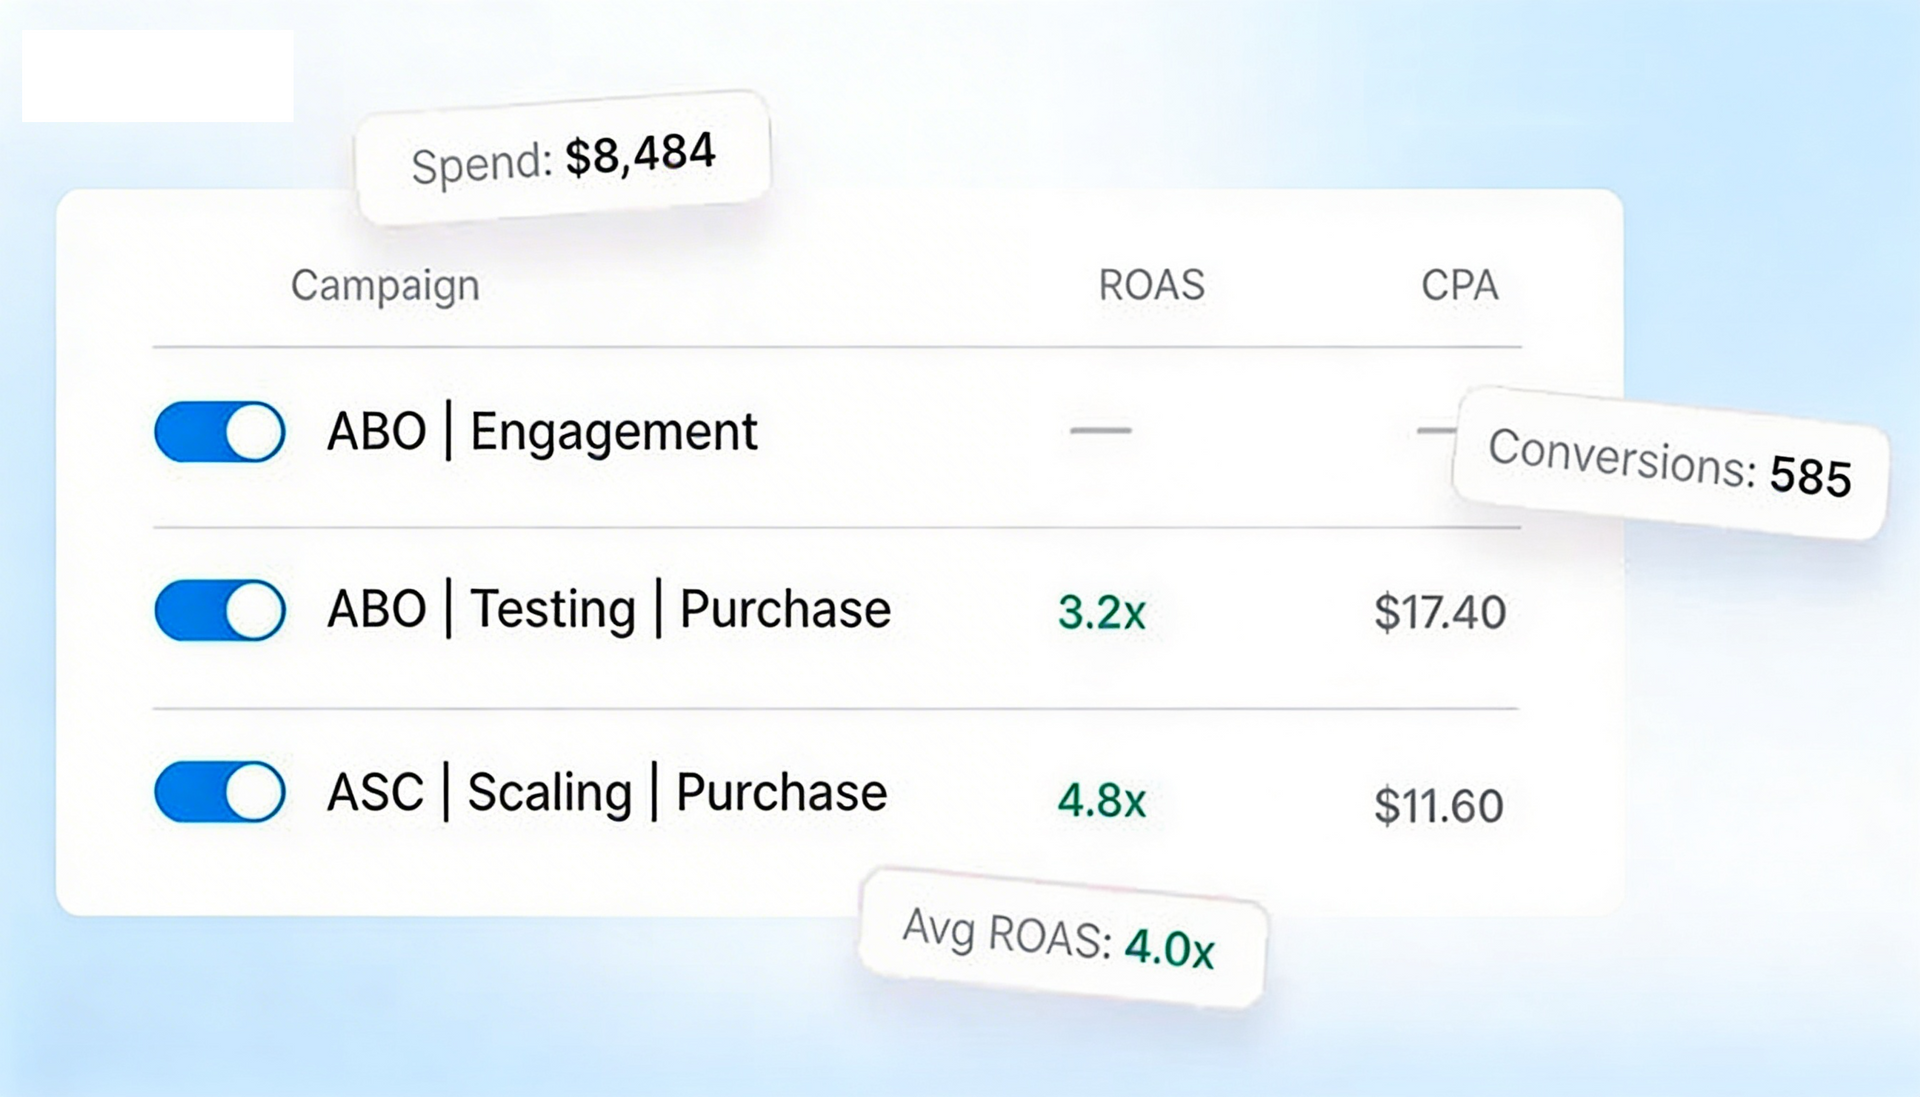Image resolution: width=1920 pixels, height=1097 pixels.
Task: Click the ROAS column header
Action: click(x=1151, y=286)
